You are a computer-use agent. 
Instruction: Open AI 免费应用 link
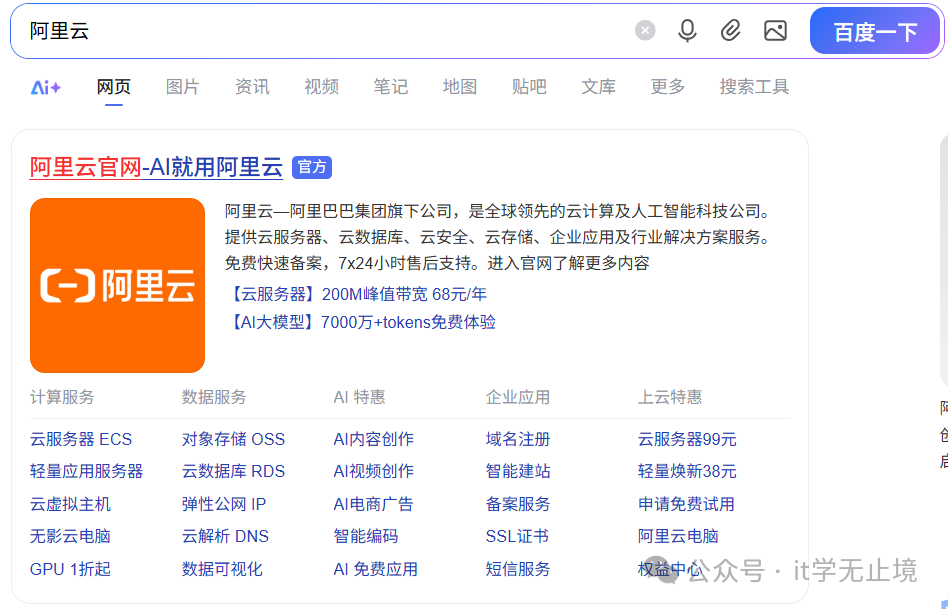click(375, 569)
